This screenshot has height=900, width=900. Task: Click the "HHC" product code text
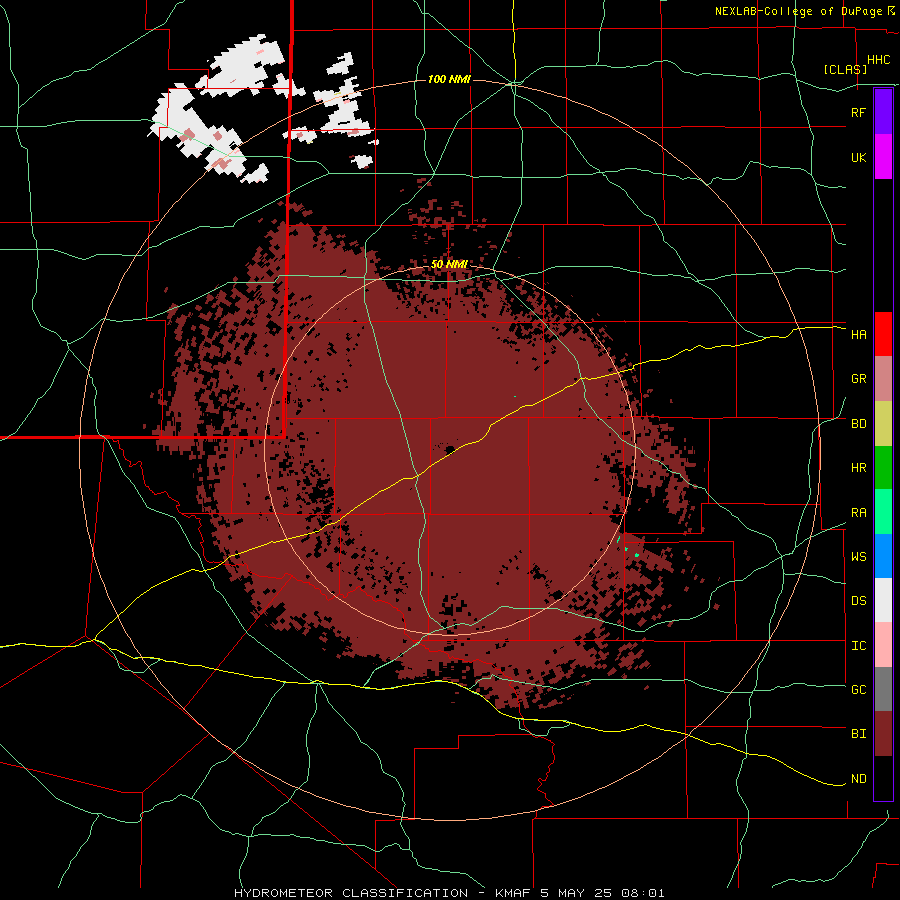pyautogui.click(x=879, y=60)
